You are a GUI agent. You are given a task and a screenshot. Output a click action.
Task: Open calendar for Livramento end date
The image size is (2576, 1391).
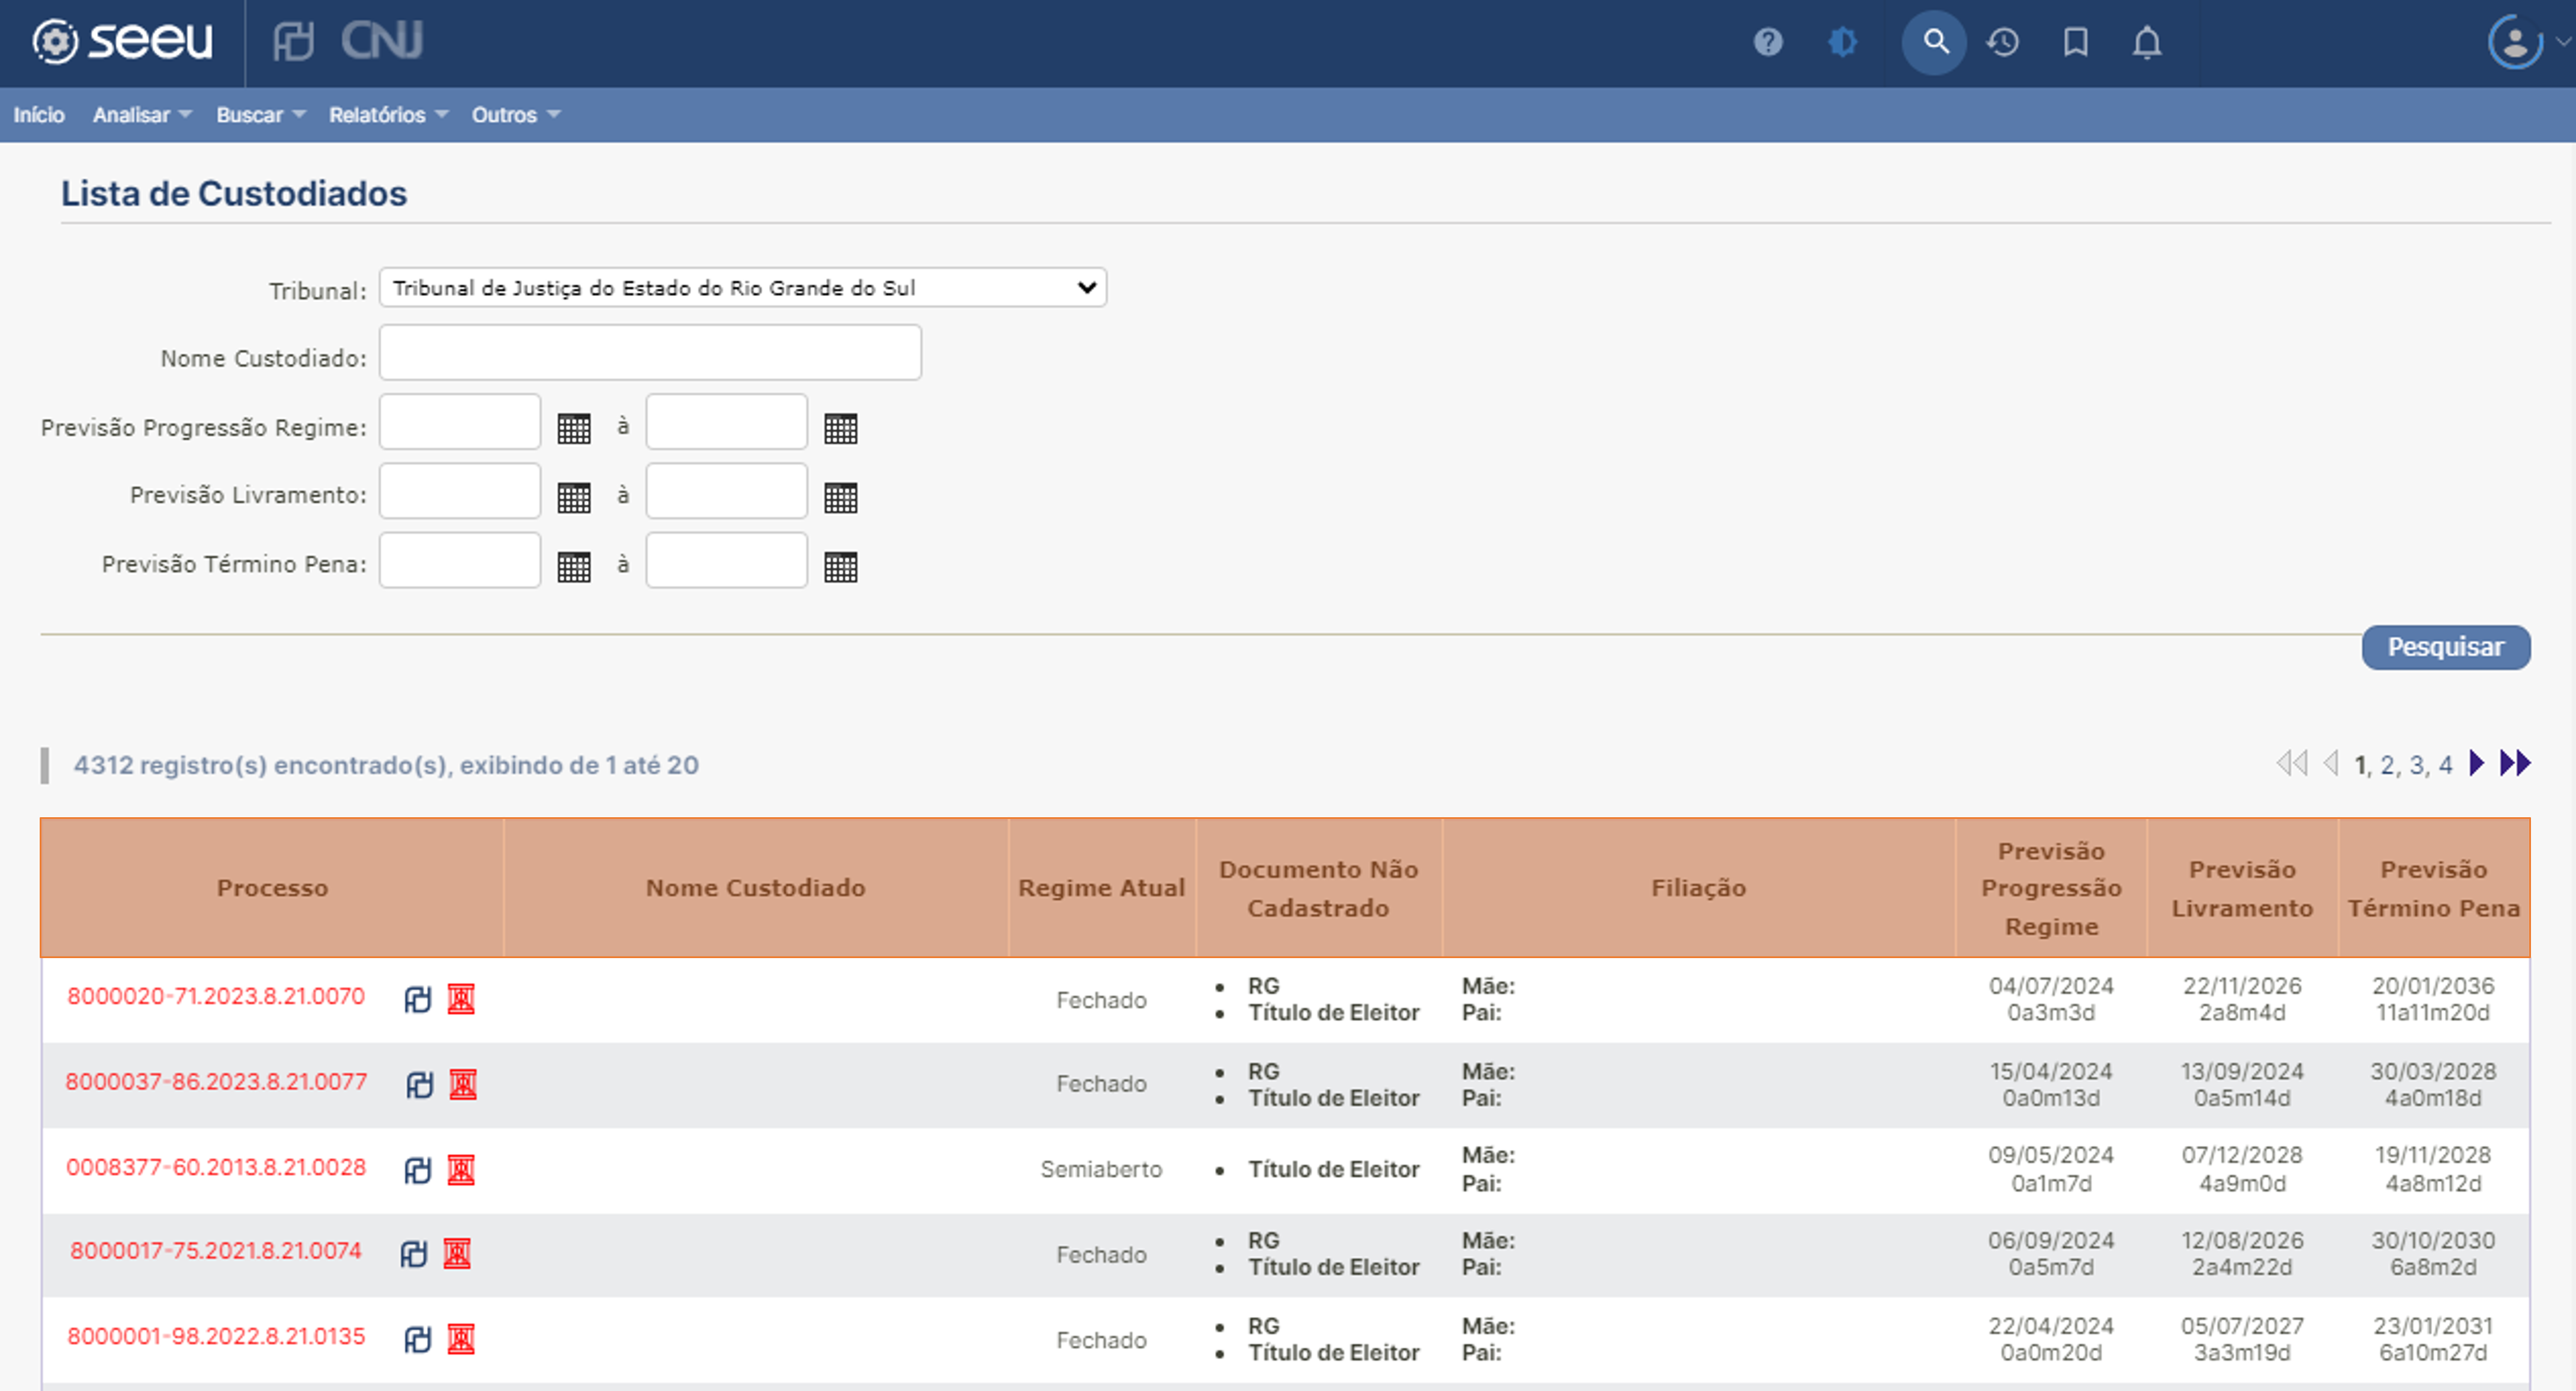(841, 497)
